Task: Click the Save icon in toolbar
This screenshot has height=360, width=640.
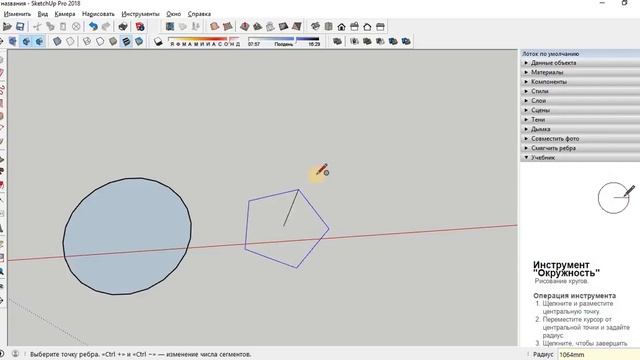Action: pos(20,27)
